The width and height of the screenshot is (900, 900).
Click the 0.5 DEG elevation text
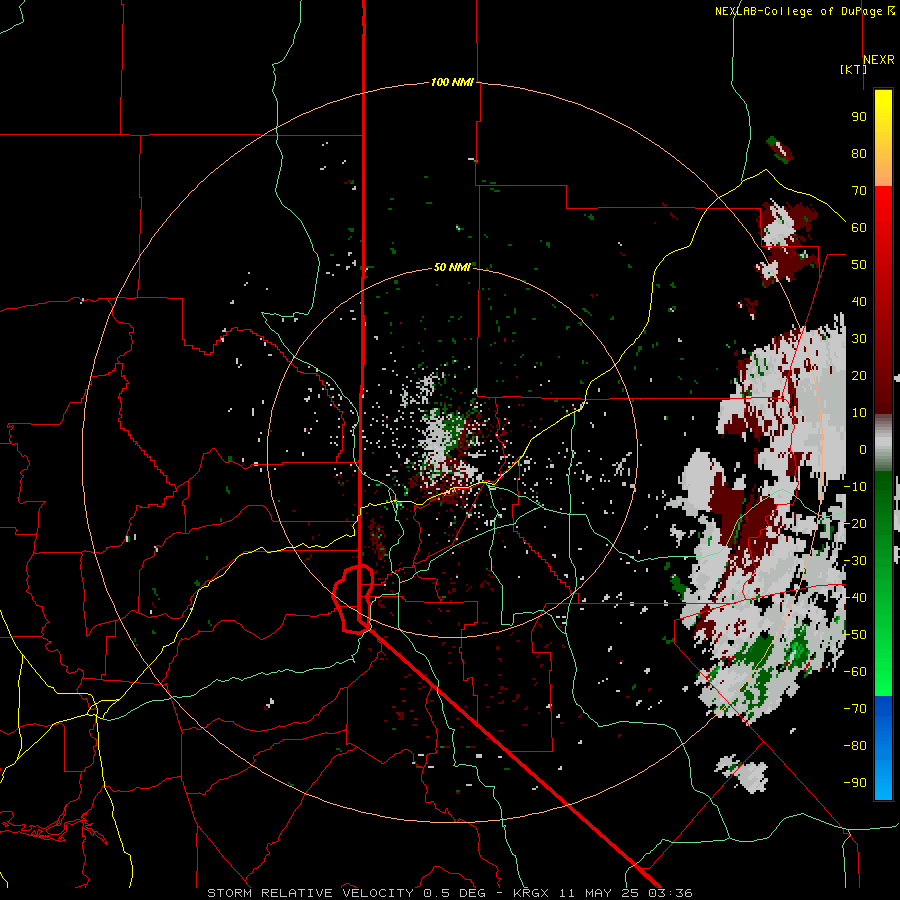(455, 893)
